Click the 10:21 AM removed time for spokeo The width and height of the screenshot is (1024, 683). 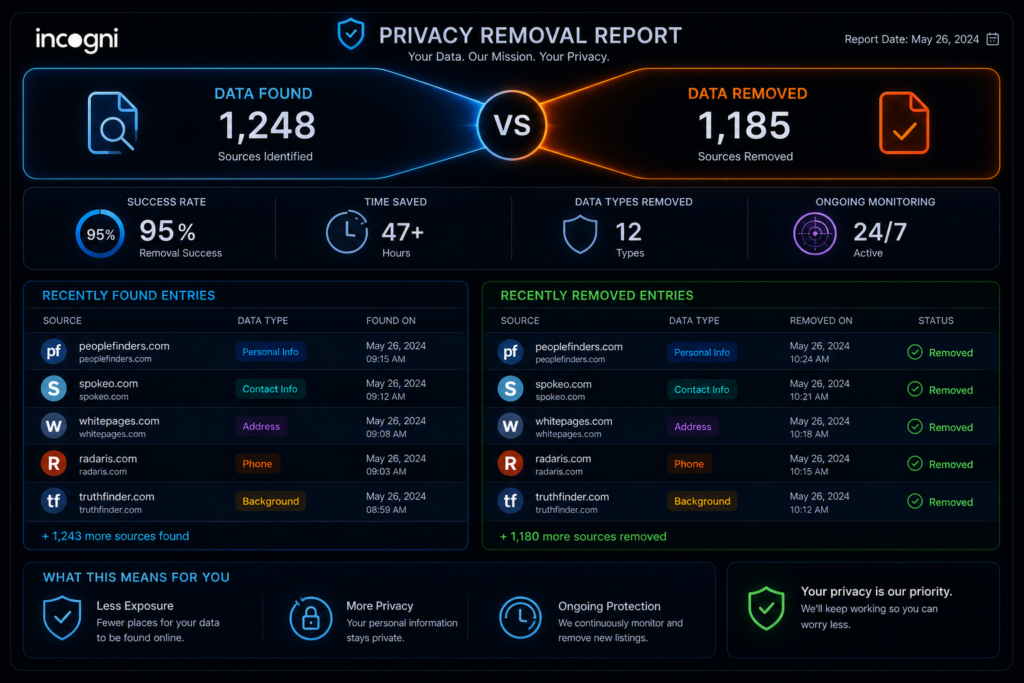pos(808,396)
